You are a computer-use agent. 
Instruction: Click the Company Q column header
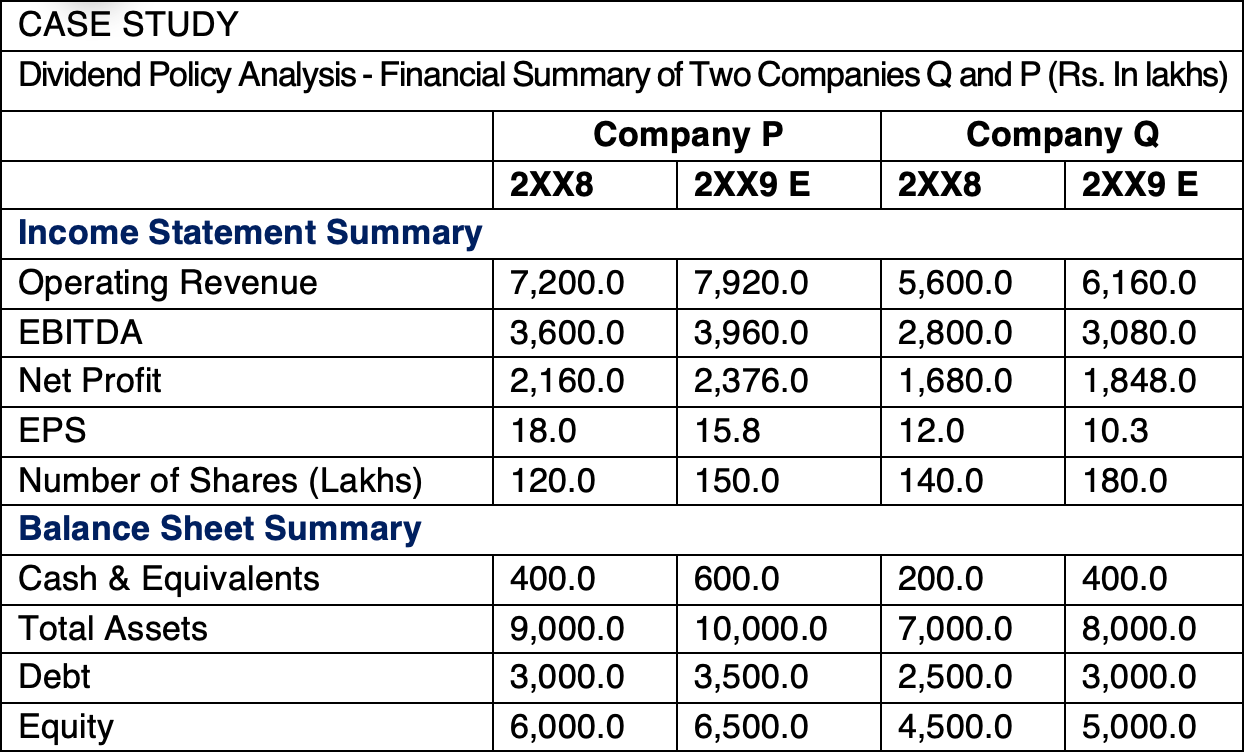click(x=1061, y=135)
